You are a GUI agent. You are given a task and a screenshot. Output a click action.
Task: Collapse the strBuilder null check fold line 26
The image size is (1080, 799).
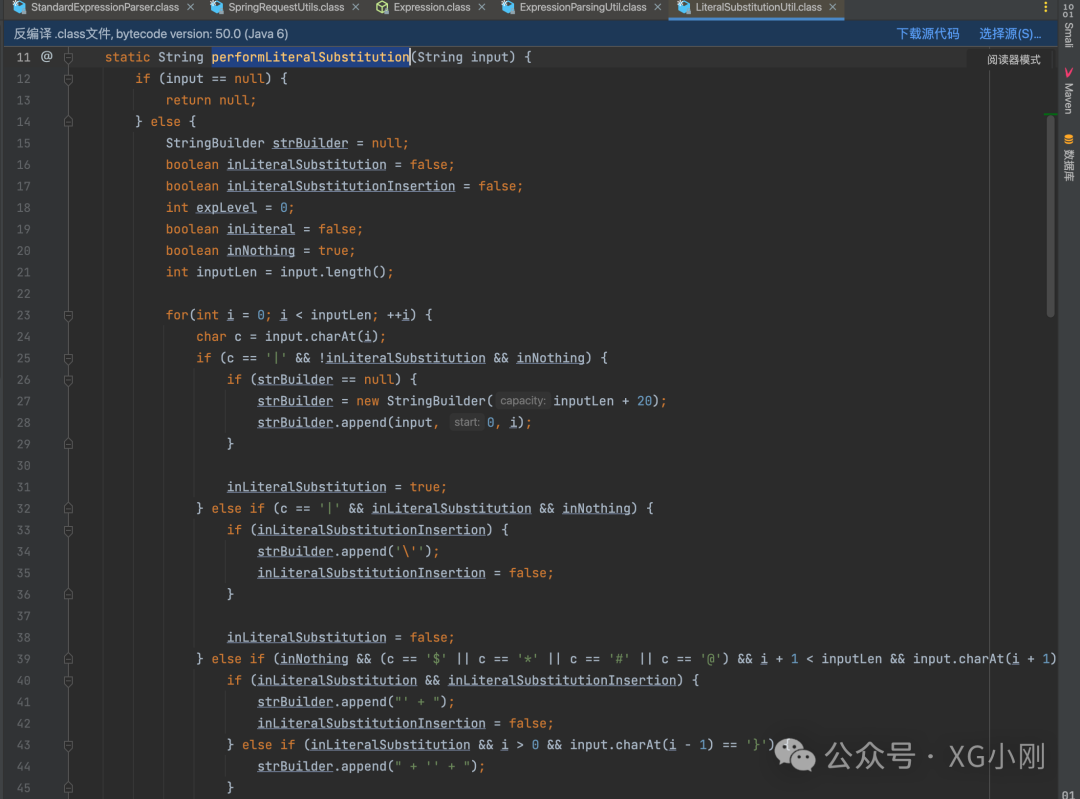pyautogui.click(x=68, y=380)
